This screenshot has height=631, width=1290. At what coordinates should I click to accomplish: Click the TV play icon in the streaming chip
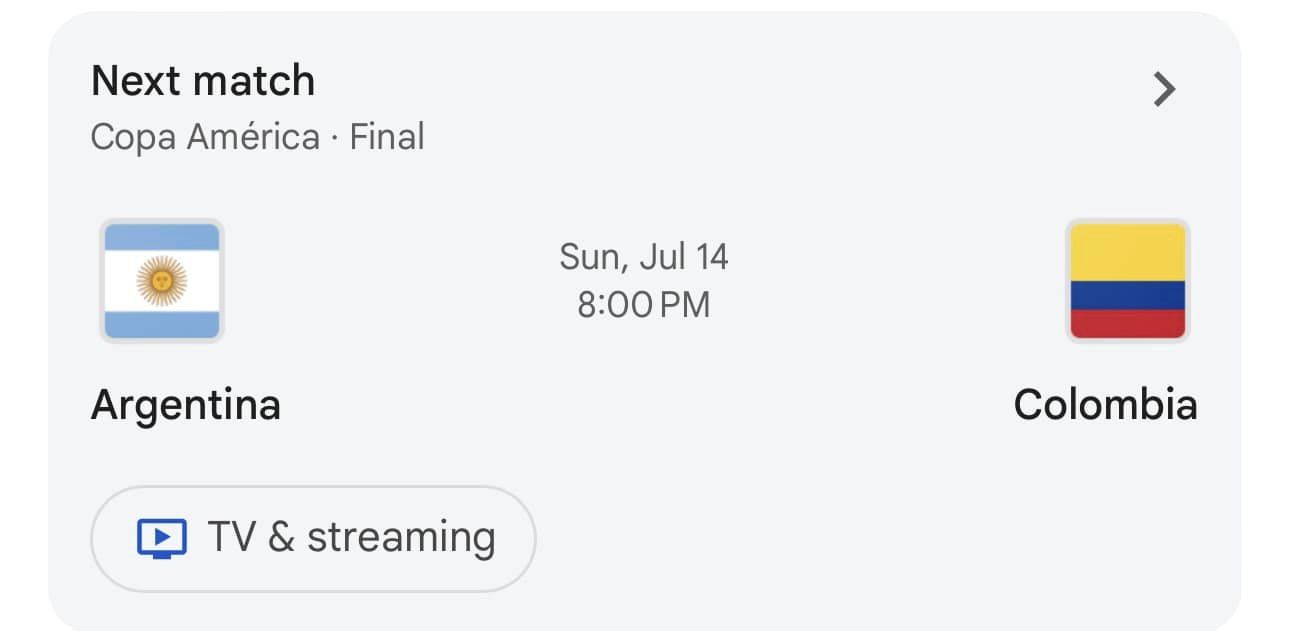click(161, 539)
